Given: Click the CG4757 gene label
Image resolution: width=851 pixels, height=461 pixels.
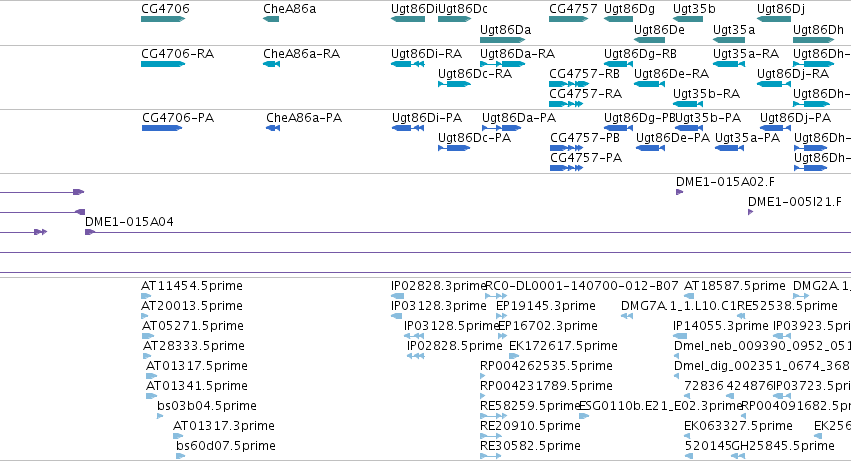Looking at the screenshot, I should pos(573,9).
